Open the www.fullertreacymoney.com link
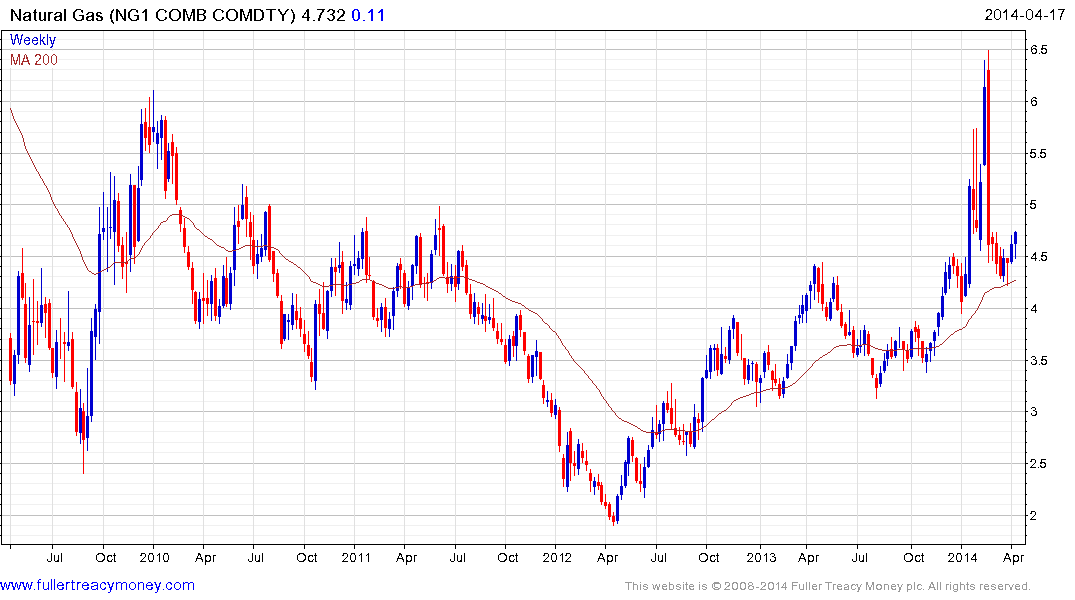The image size is (1075, 600). click(97, 584)
